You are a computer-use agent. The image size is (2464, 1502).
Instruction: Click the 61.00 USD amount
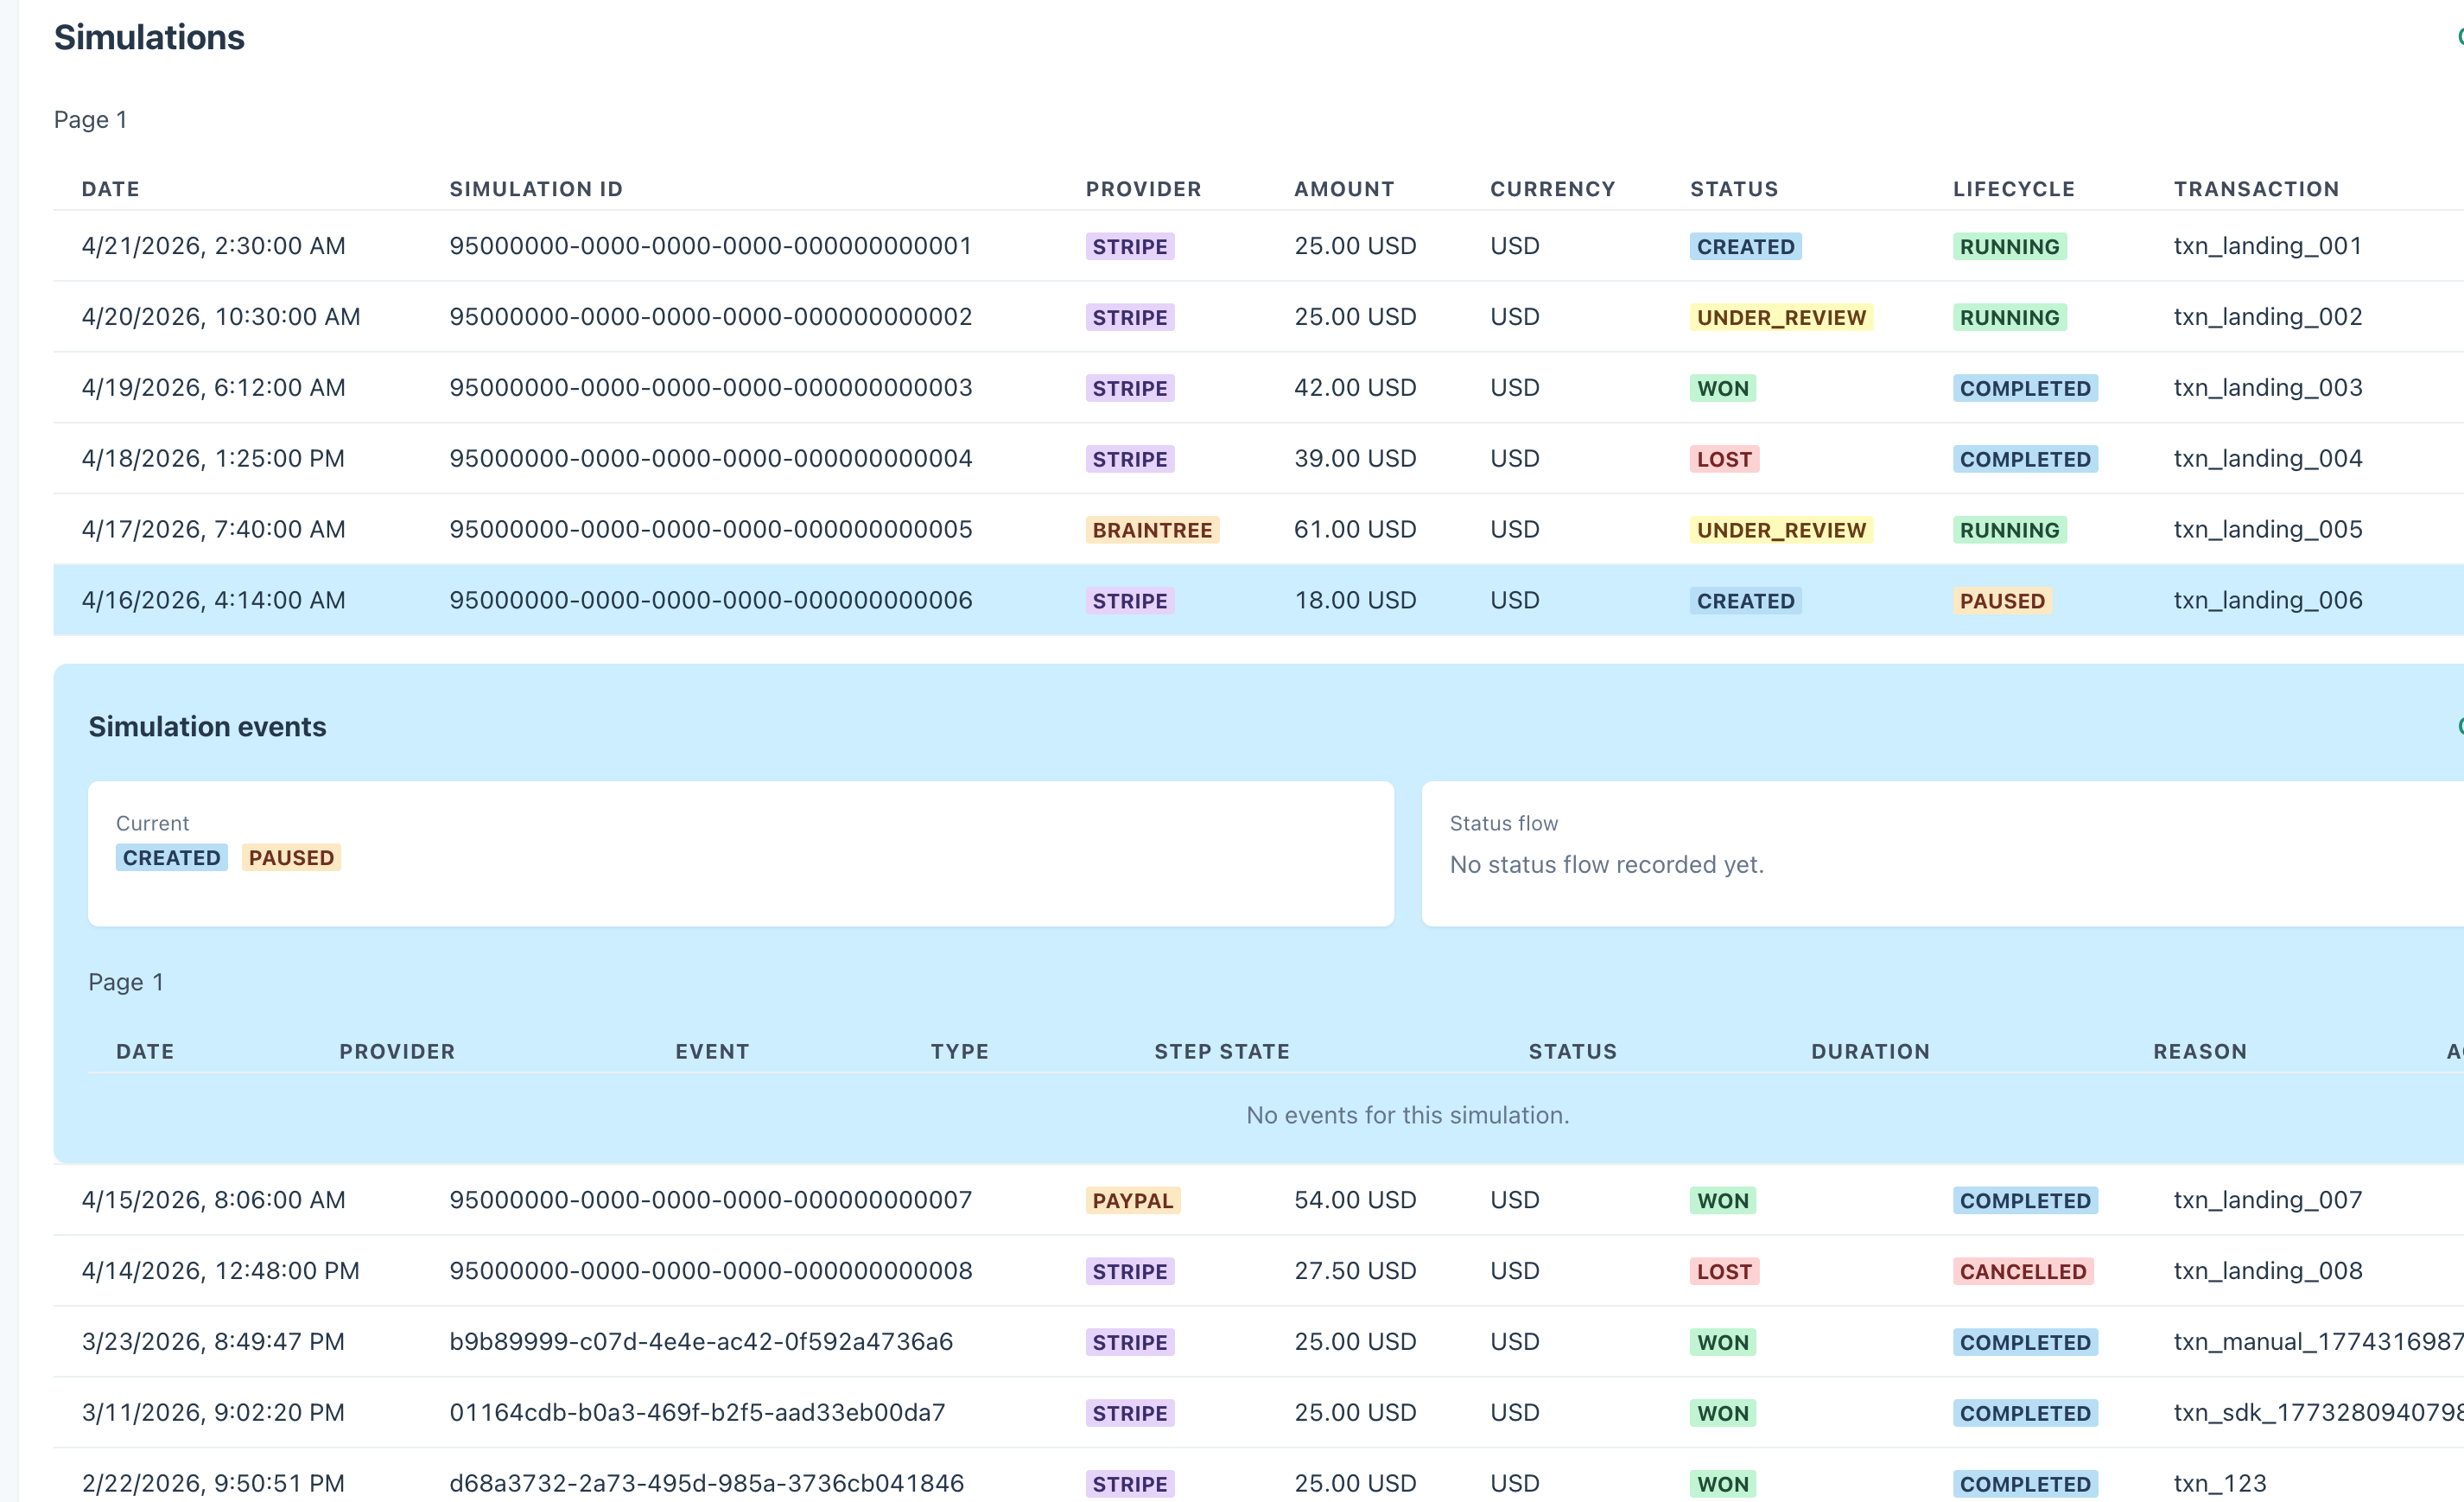point(1355,530)
